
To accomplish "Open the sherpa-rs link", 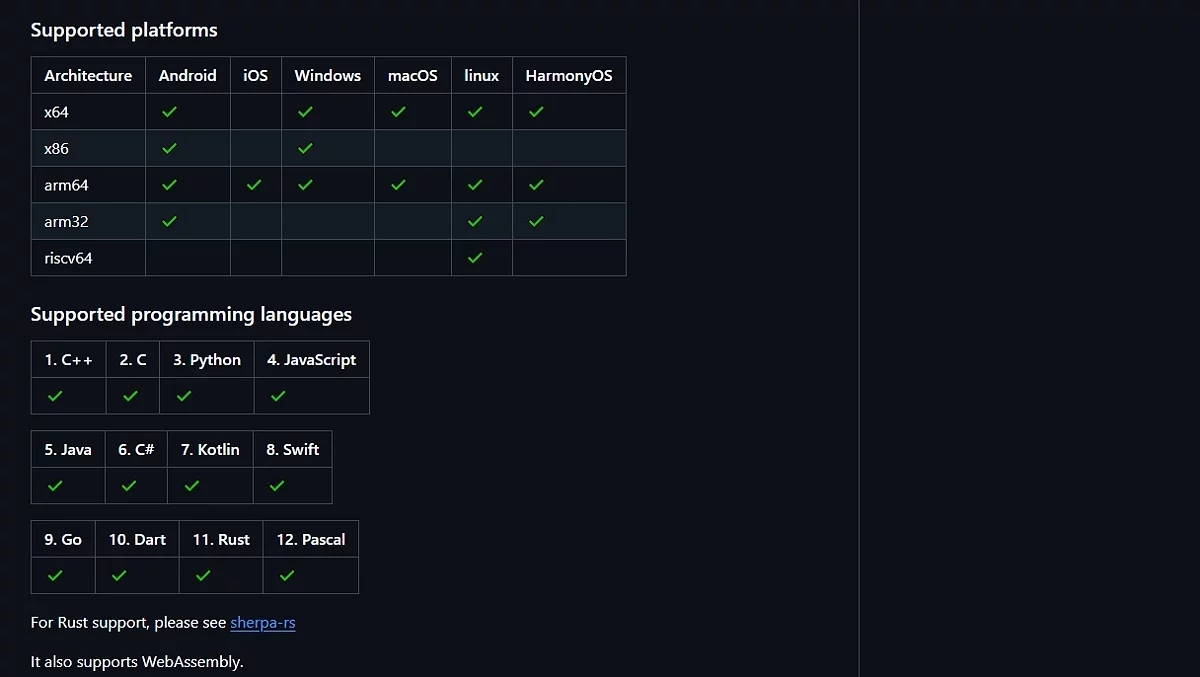I will click(262, 623).
